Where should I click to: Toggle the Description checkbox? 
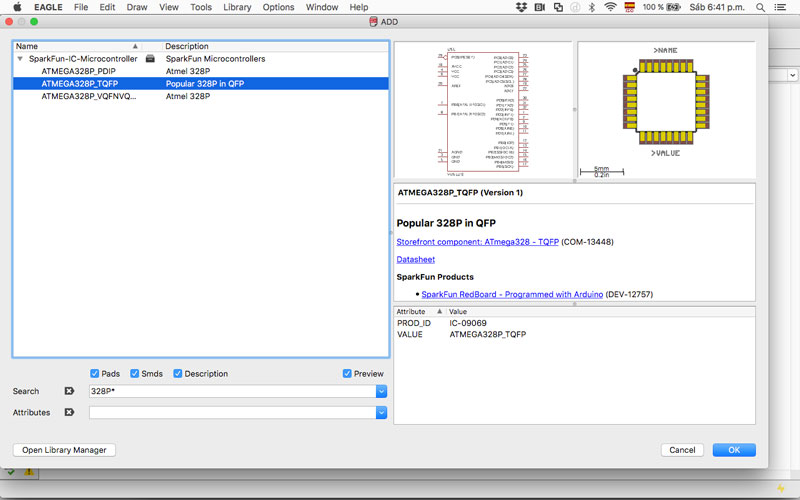click(178, 373)
